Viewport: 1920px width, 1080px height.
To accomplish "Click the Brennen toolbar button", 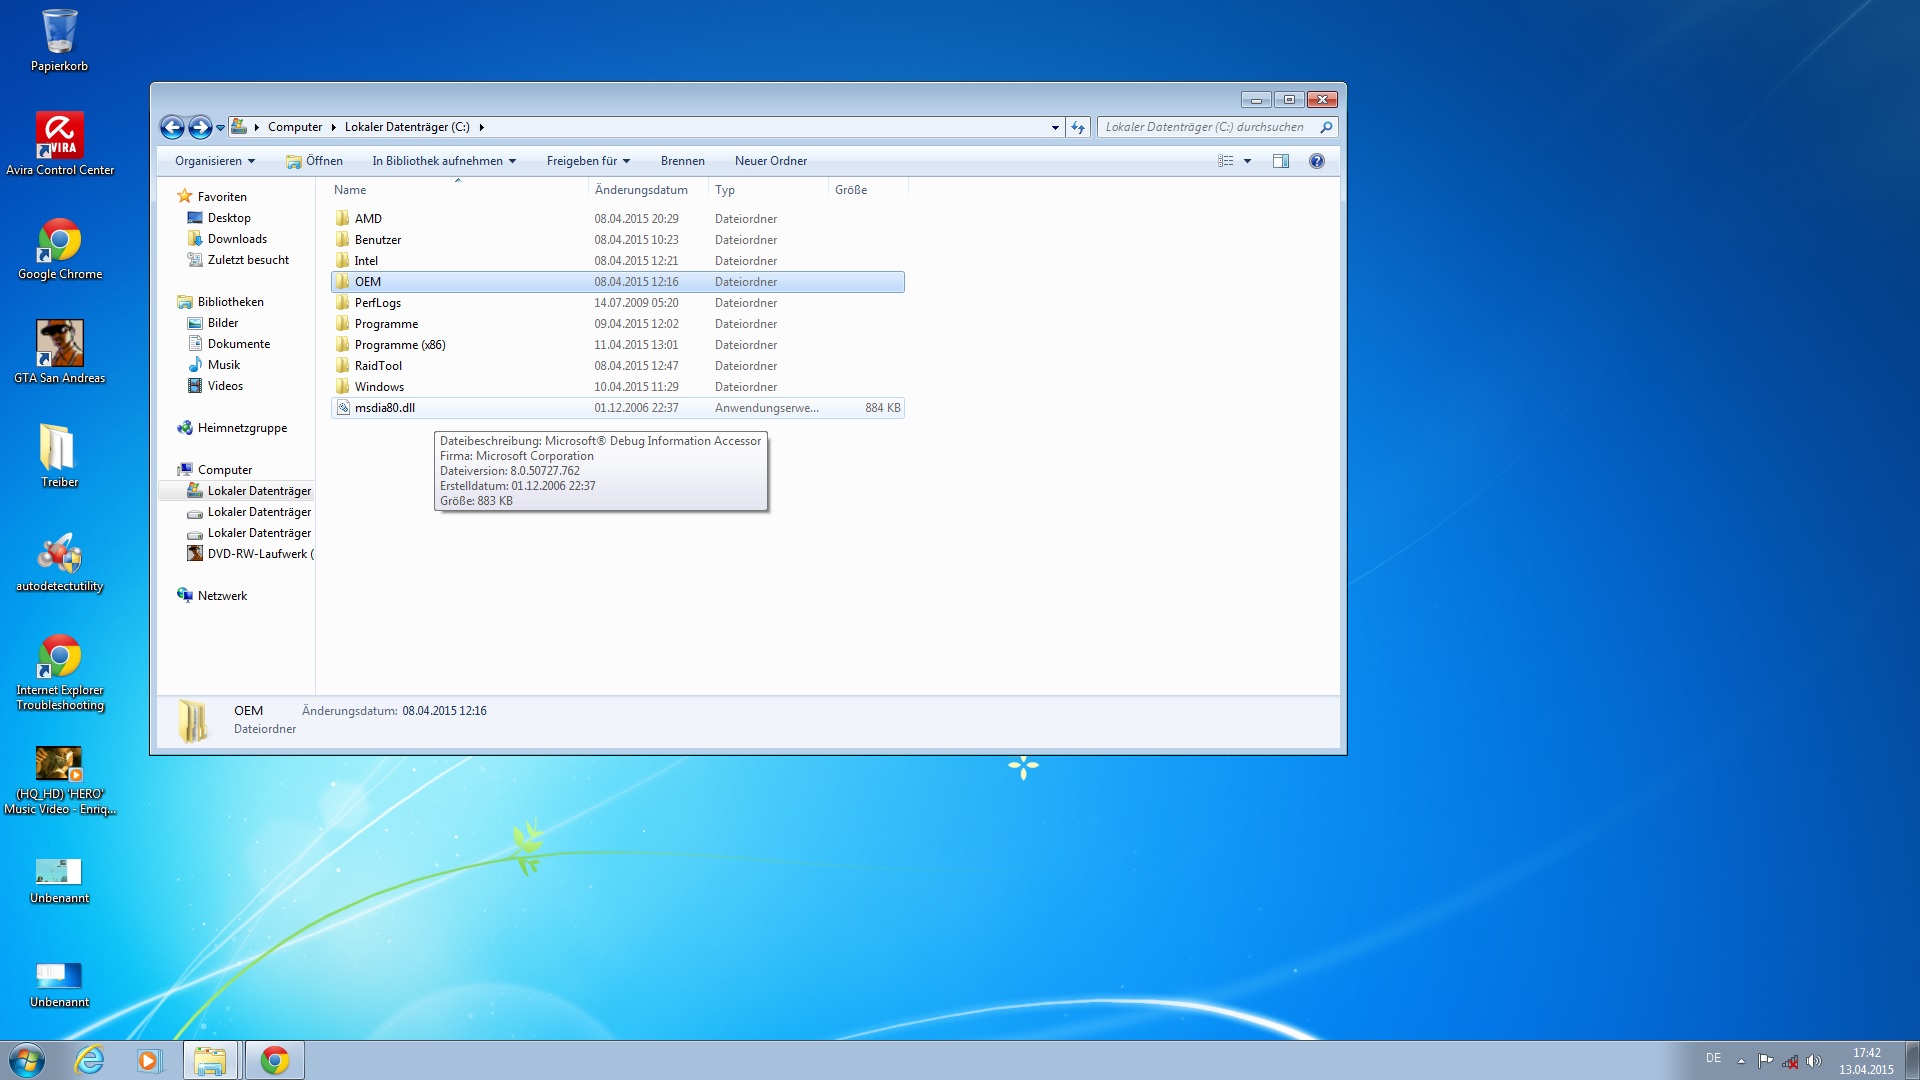I will (682, 161).
